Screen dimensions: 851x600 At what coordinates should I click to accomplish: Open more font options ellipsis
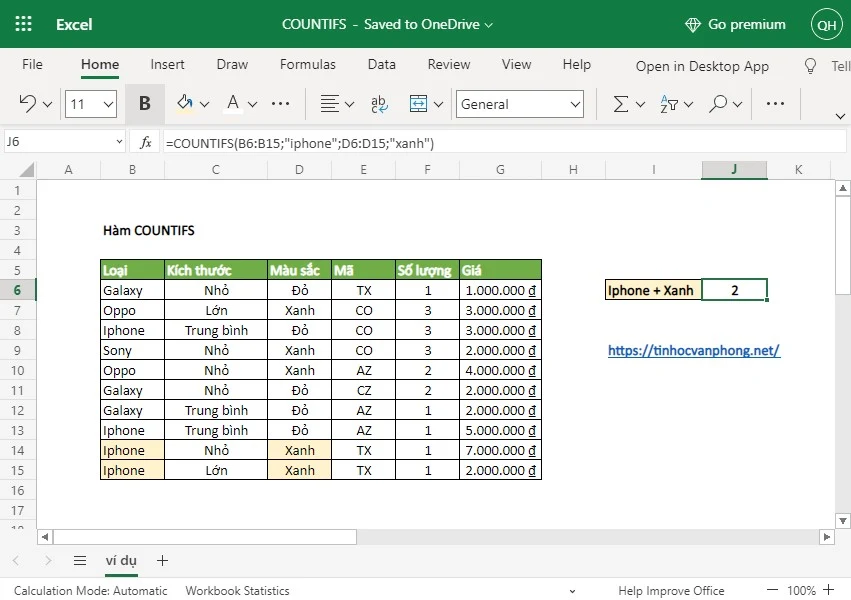tap(280, 103)
